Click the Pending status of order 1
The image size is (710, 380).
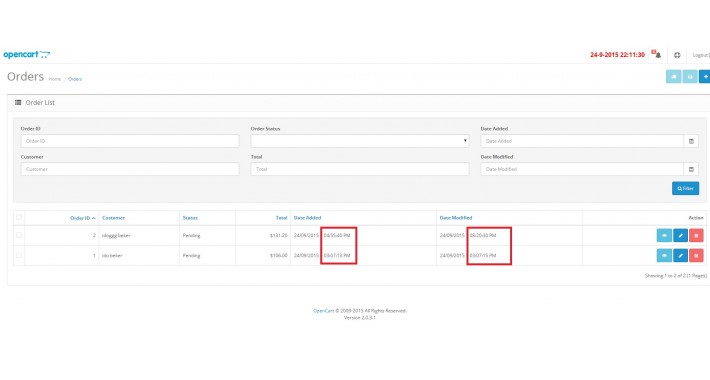[x=192, y=255]
